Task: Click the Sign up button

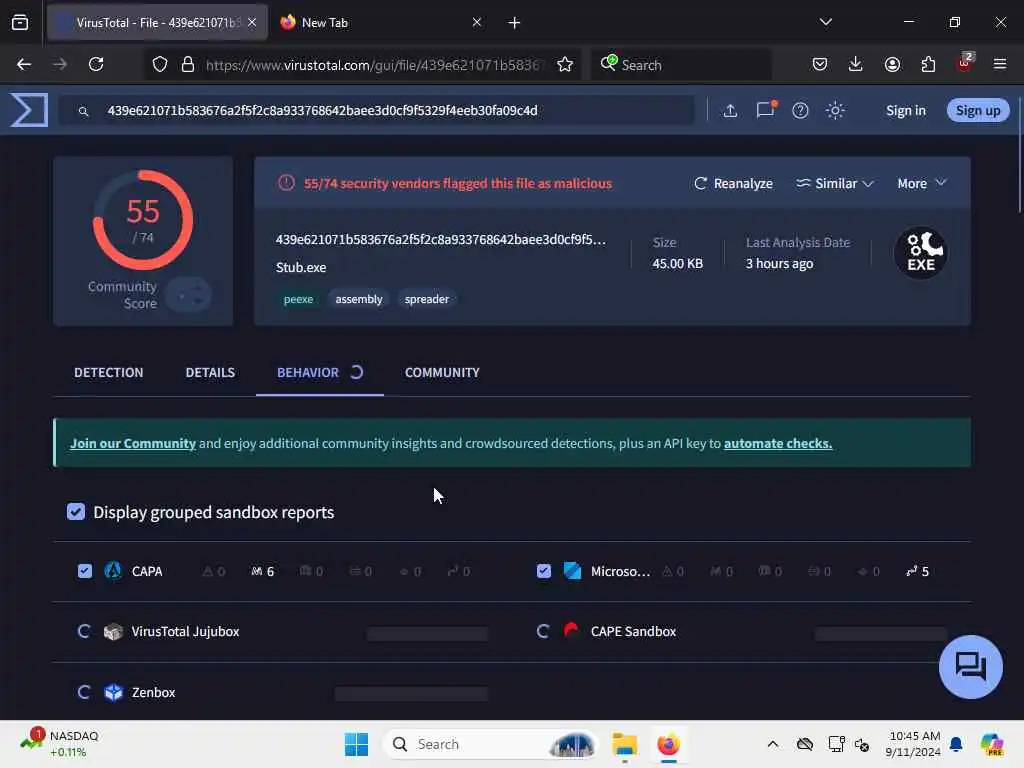Action: pyautogui.click(x=978, y=110)
